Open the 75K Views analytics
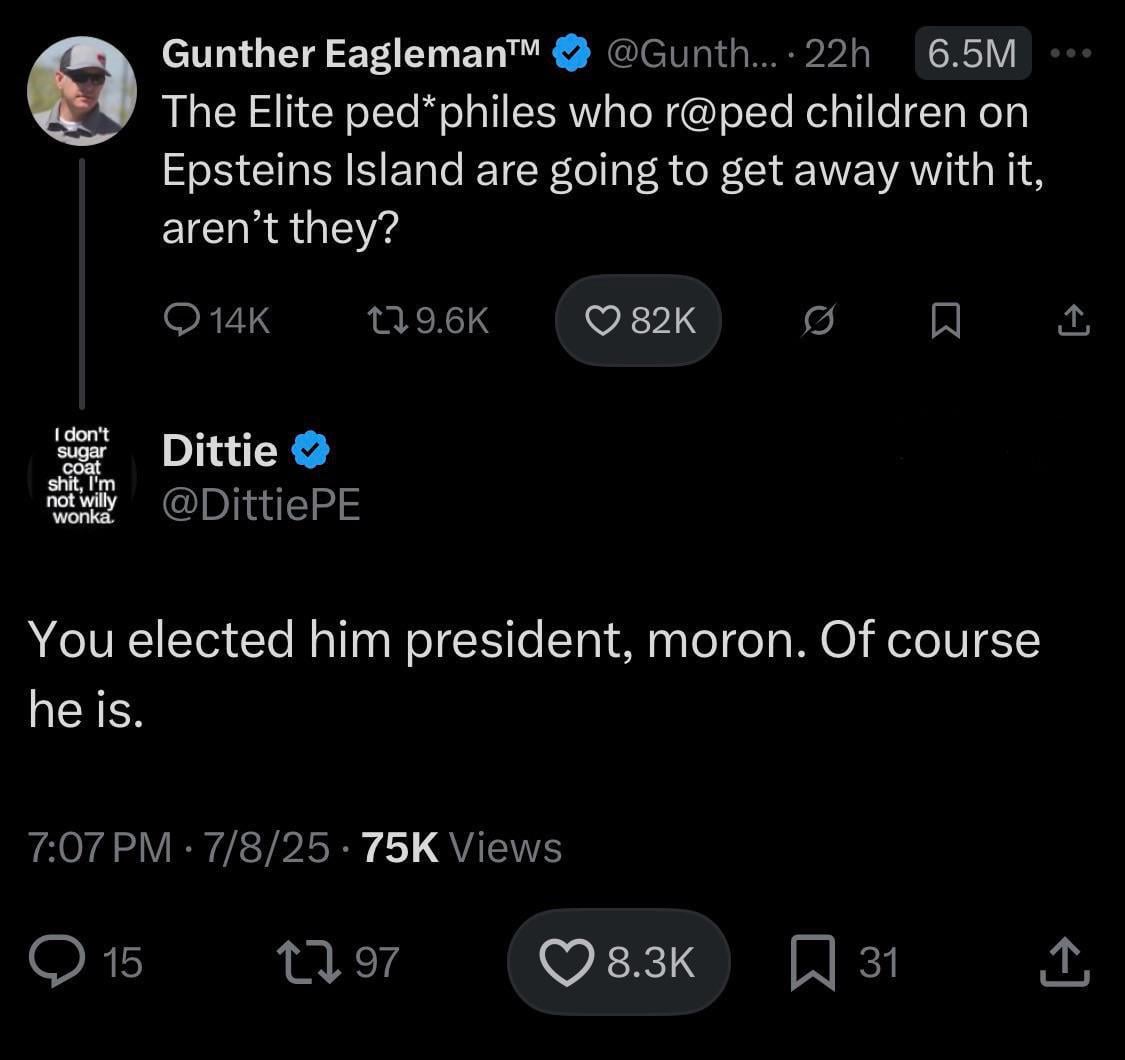The width and height of the screenshot is (1125, 1060). [x=460, y=848]
